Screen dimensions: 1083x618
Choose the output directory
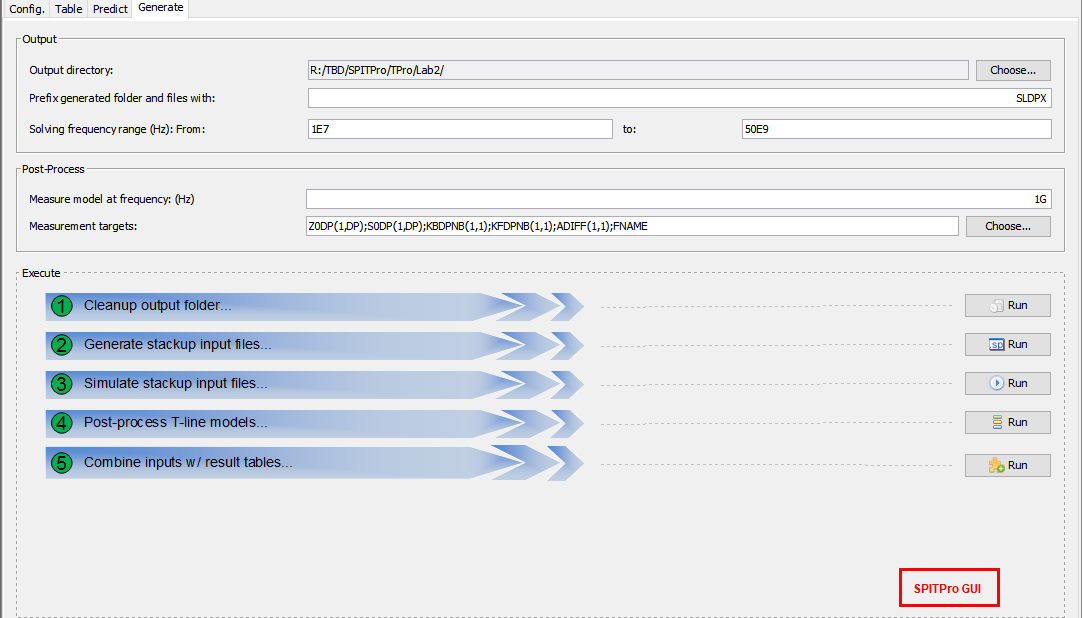tap(1013, 70)
